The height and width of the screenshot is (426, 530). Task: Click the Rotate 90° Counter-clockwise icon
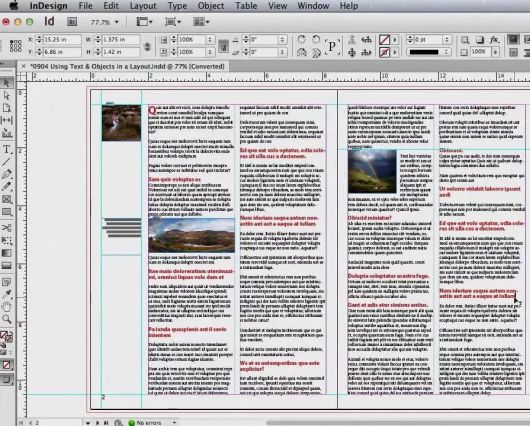[316, 39]
